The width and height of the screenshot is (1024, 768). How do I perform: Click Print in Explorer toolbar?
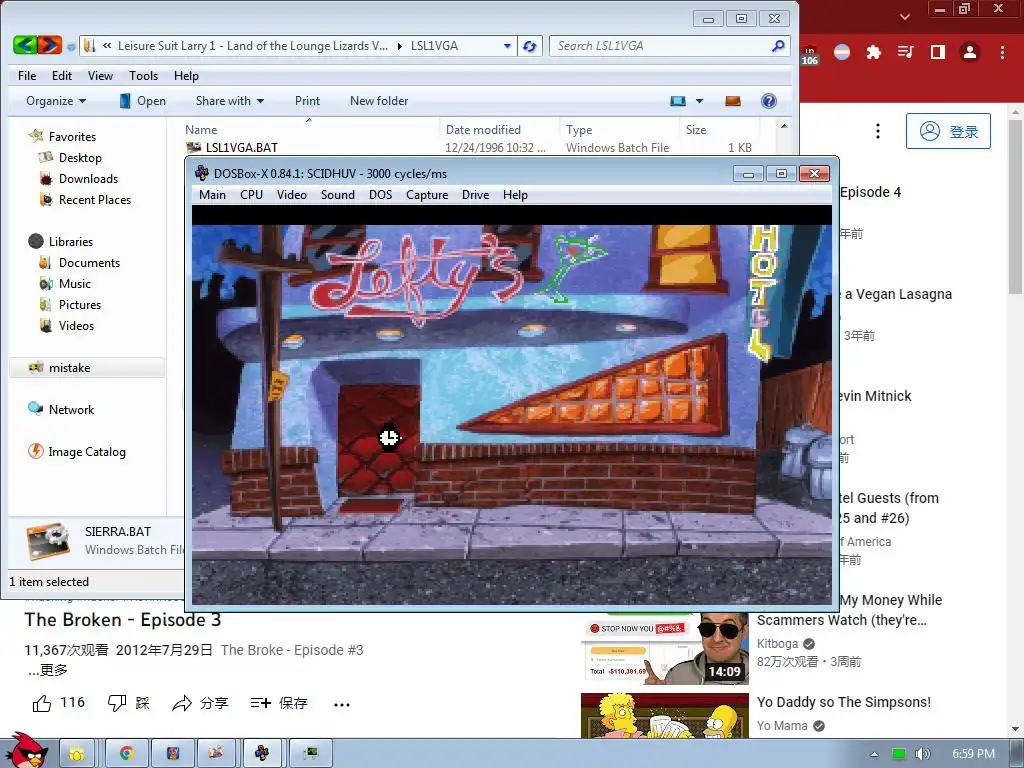click(307, 101)
